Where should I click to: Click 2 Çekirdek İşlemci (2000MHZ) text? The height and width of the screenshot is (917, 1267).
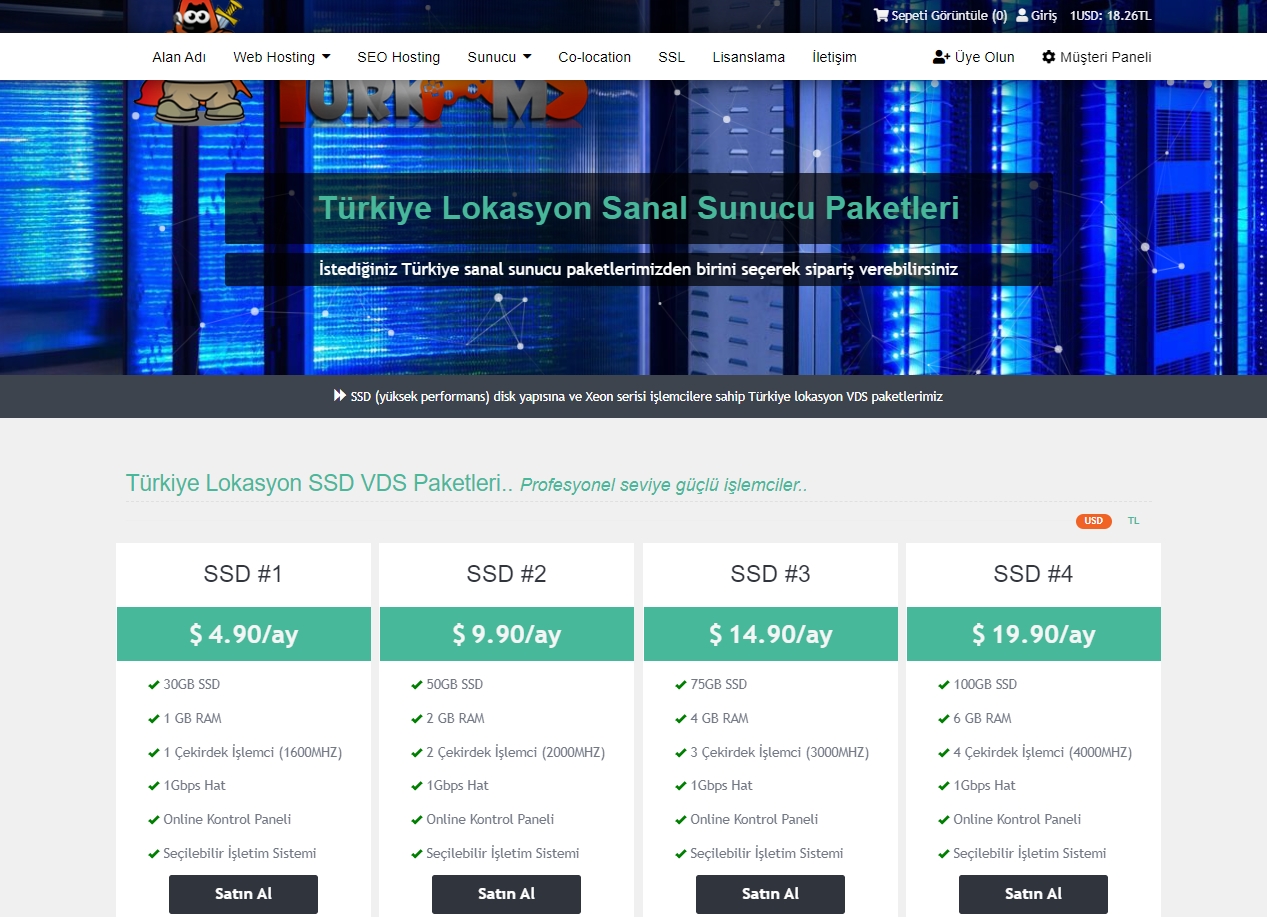pyautogui.click(x=516, y=752)
